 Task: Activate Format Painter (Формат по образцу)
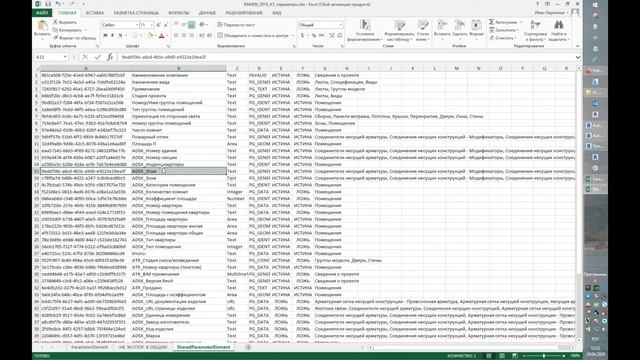(x=75, y=38)
